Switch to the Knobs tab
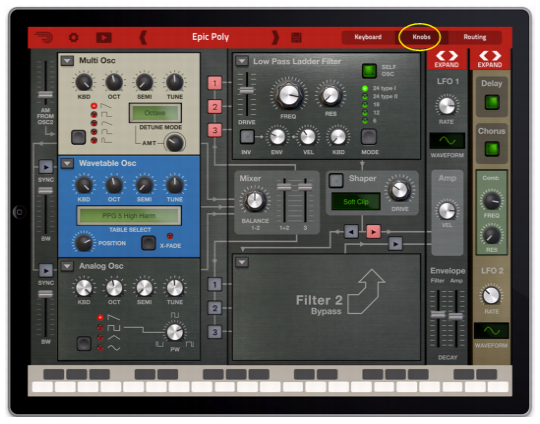 [x=422, y=37]
